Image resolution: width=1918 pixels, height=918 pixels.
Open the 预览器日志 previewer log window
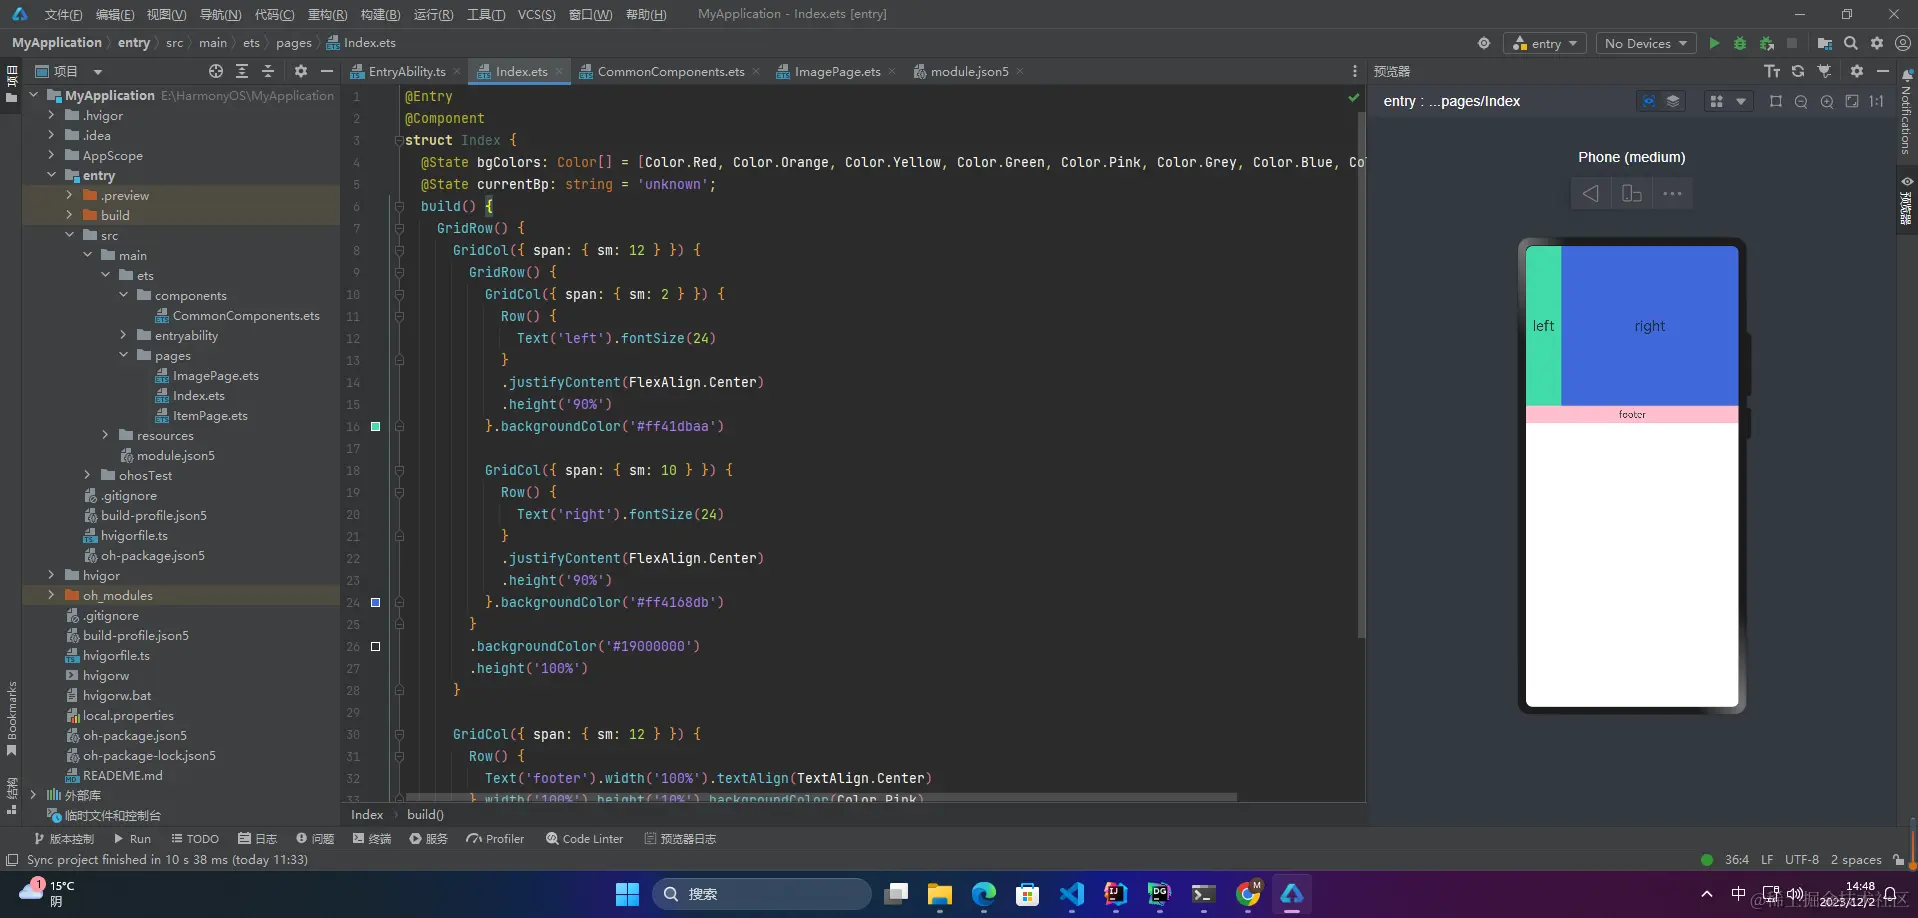click(680, 839)
